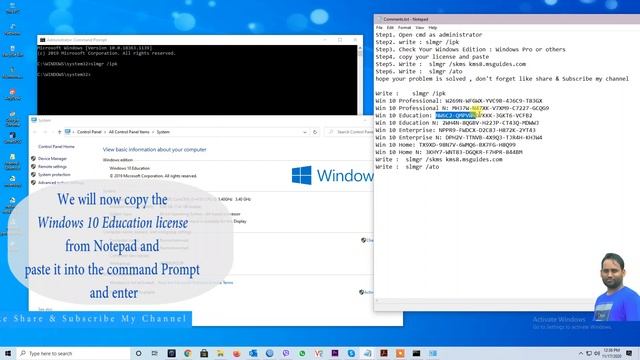Click 'Windows 10 Education' edition text

pos(129,168)
